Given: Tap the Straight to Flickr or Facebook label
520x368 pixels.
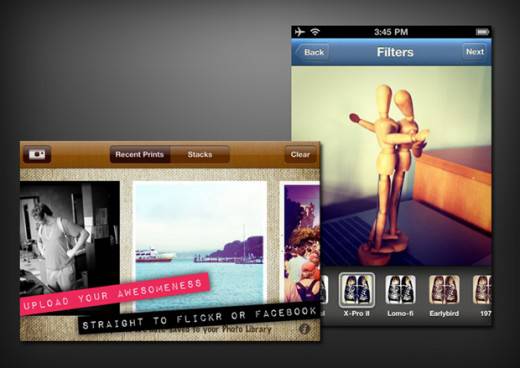Looking at the screenshot, I should tap(199, 318).
